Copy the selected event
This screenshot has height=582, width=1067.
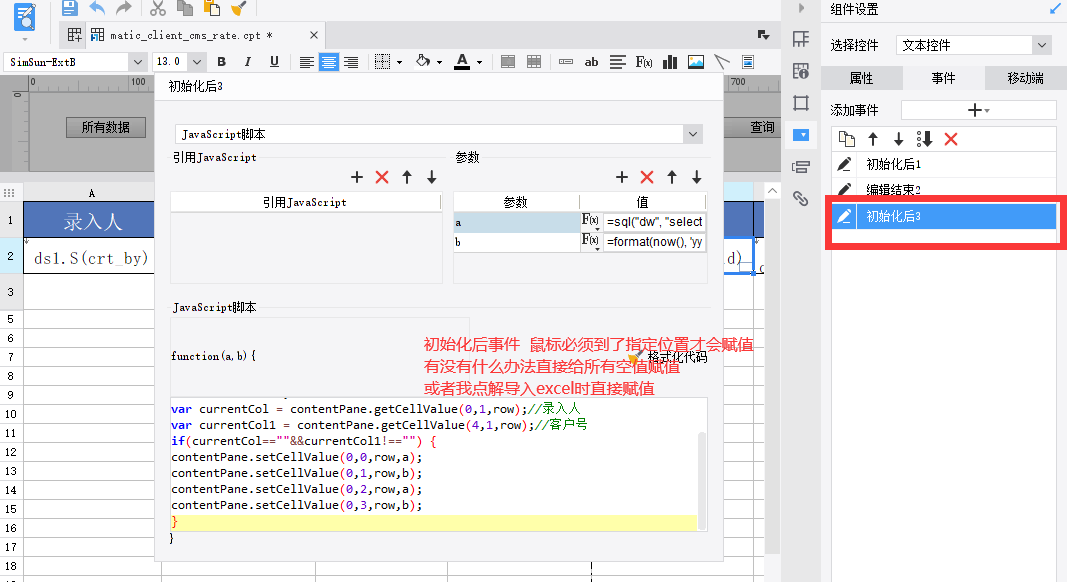[x=847, y=140]
